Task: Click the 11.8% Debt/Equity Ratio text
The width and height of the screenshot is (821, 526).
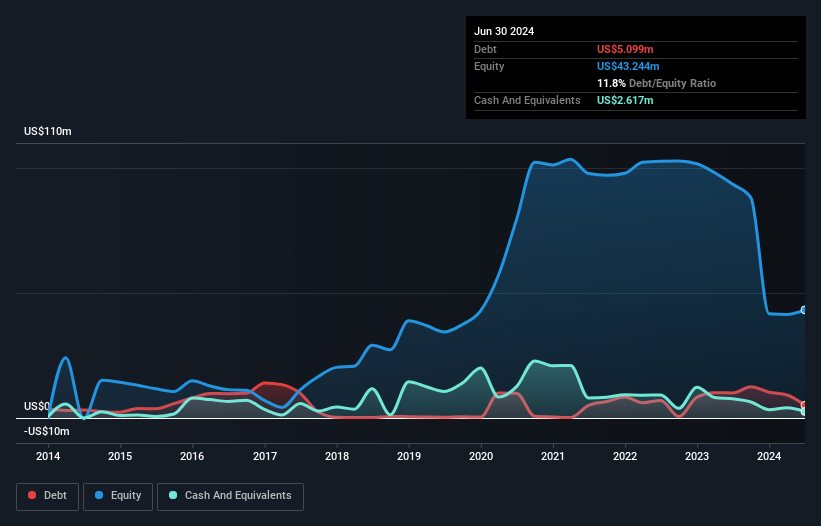Action: coord(657,83)
